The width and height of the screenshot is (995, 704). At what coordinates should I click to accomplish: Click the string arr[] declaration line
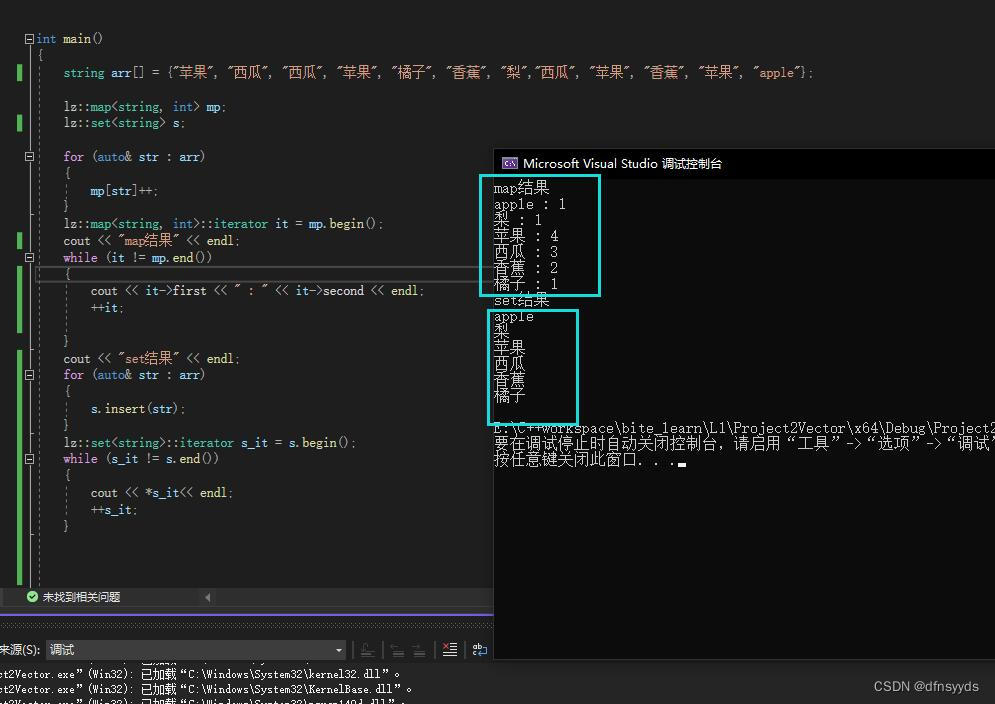tap(438, 72)
